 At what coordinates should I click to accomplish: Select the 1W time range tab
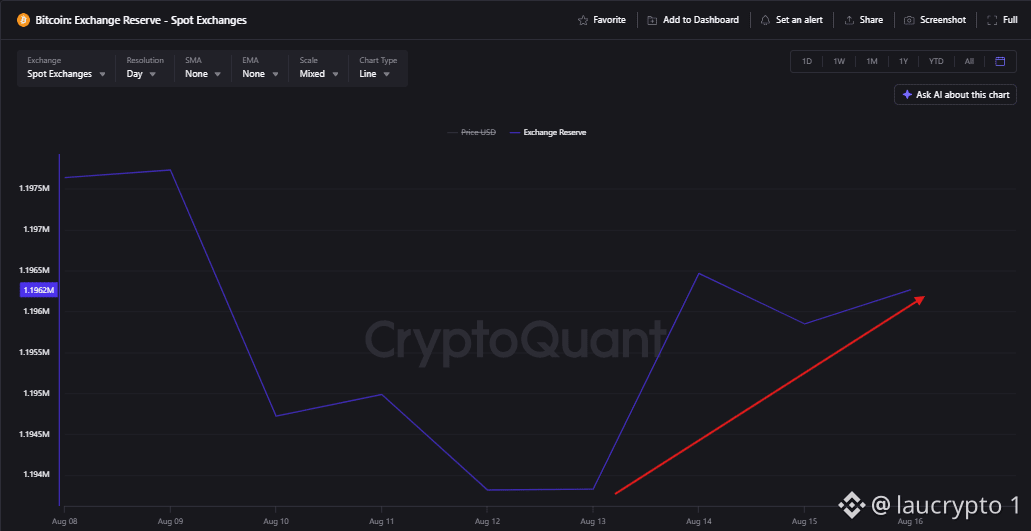click(x=839, y=61)
